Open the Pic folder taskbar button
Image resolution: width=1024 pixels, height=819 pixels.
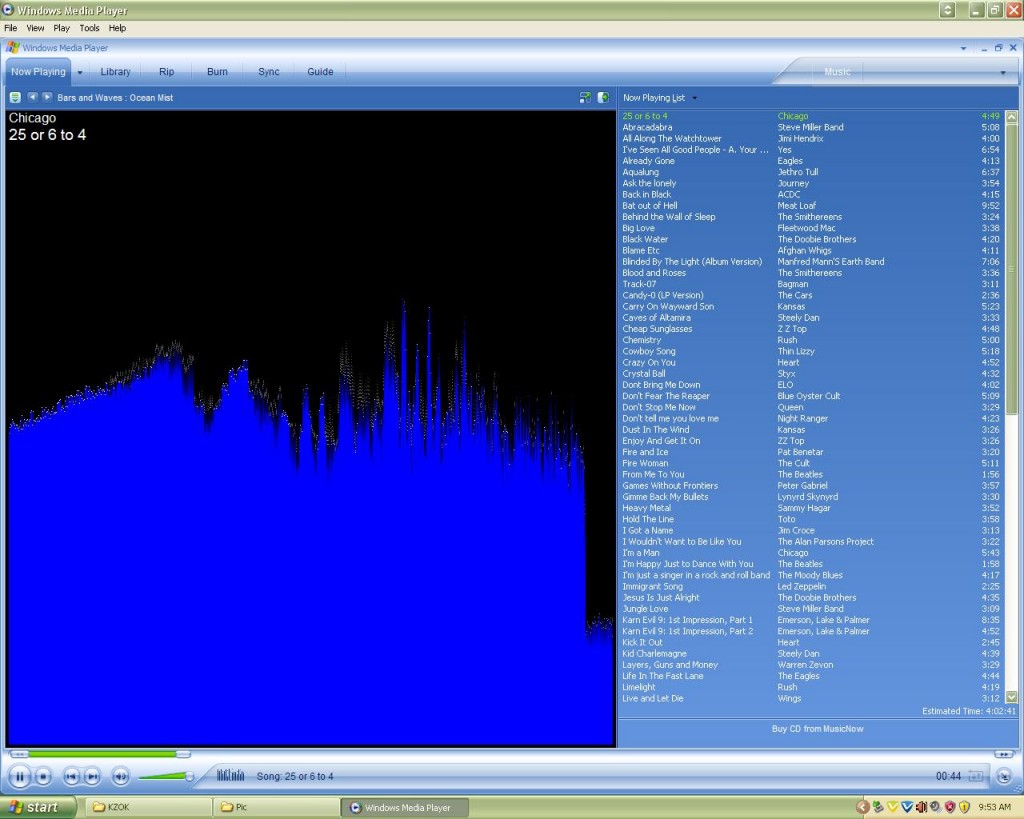pyautogui.click(x=278, y=807)
